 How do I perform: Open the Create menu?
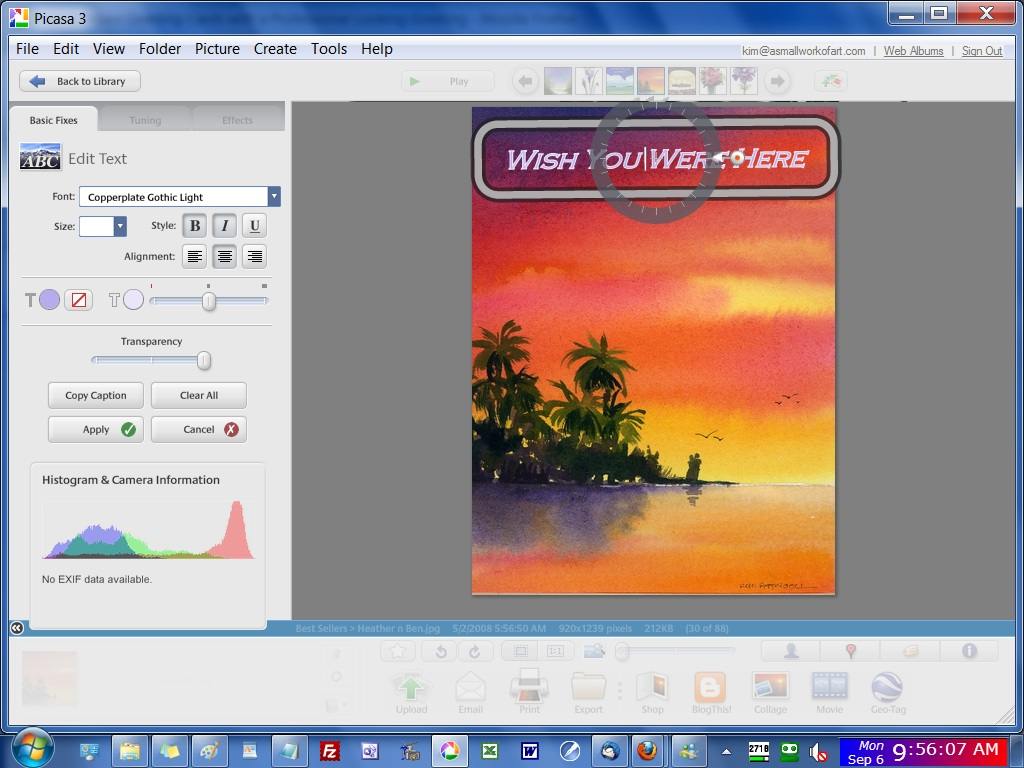(x=275, y=49)
